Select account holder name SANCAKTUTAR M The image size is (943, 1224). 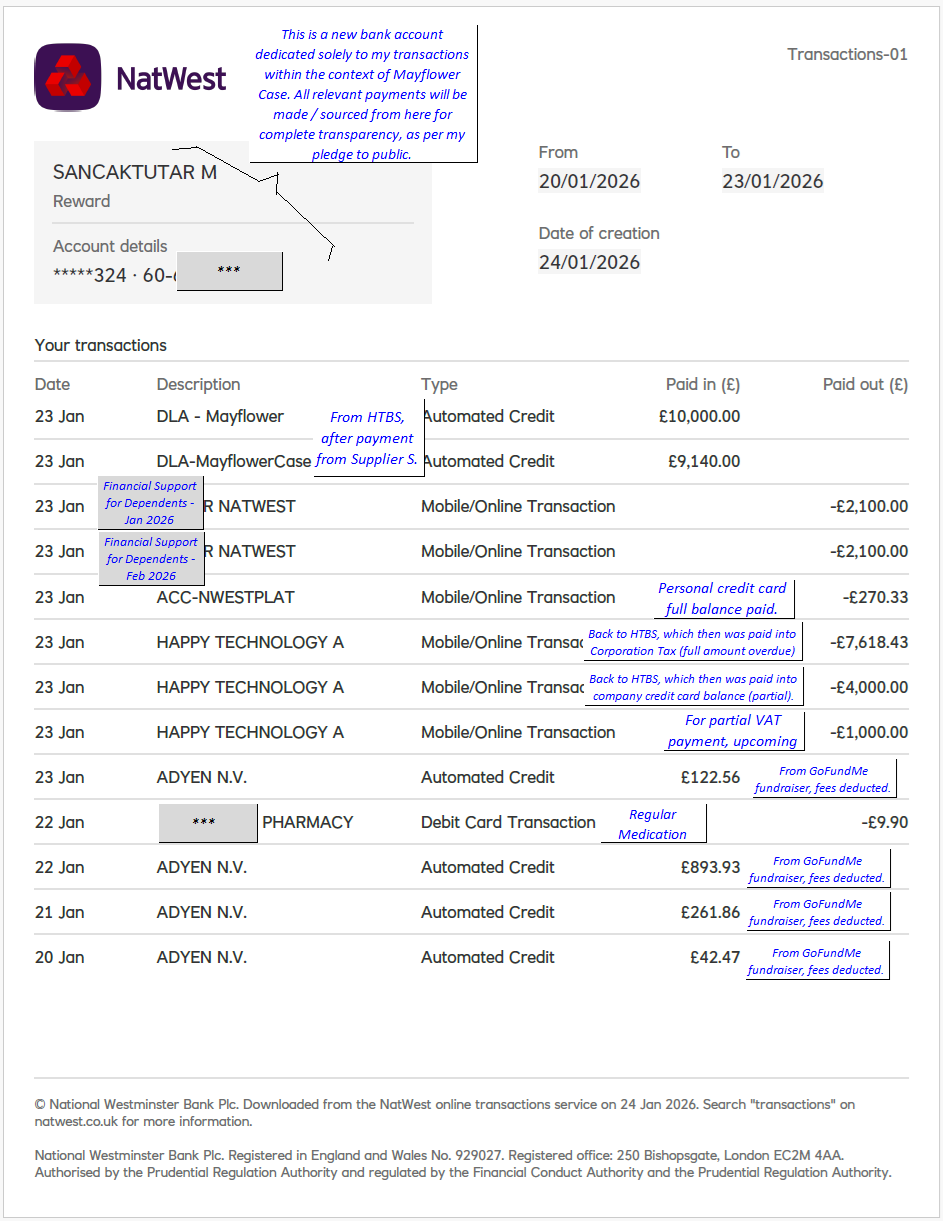coord(135,172)
